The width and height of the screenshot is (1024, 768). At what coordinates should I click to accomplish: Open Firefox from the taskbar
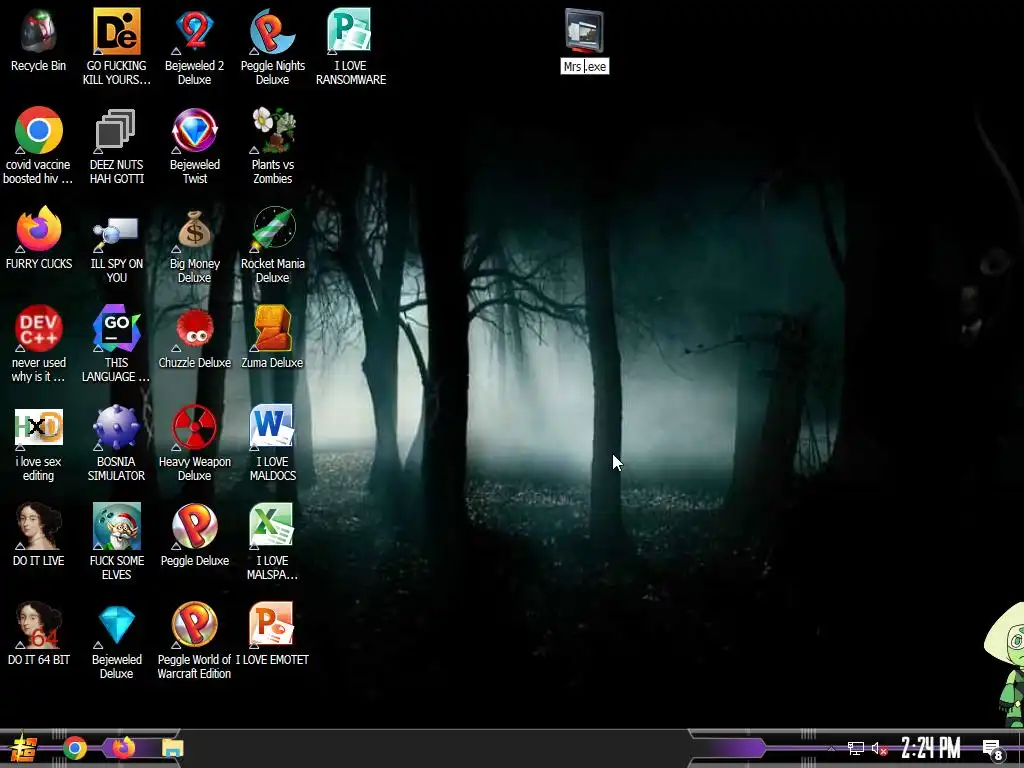click(x=123, y=748)
